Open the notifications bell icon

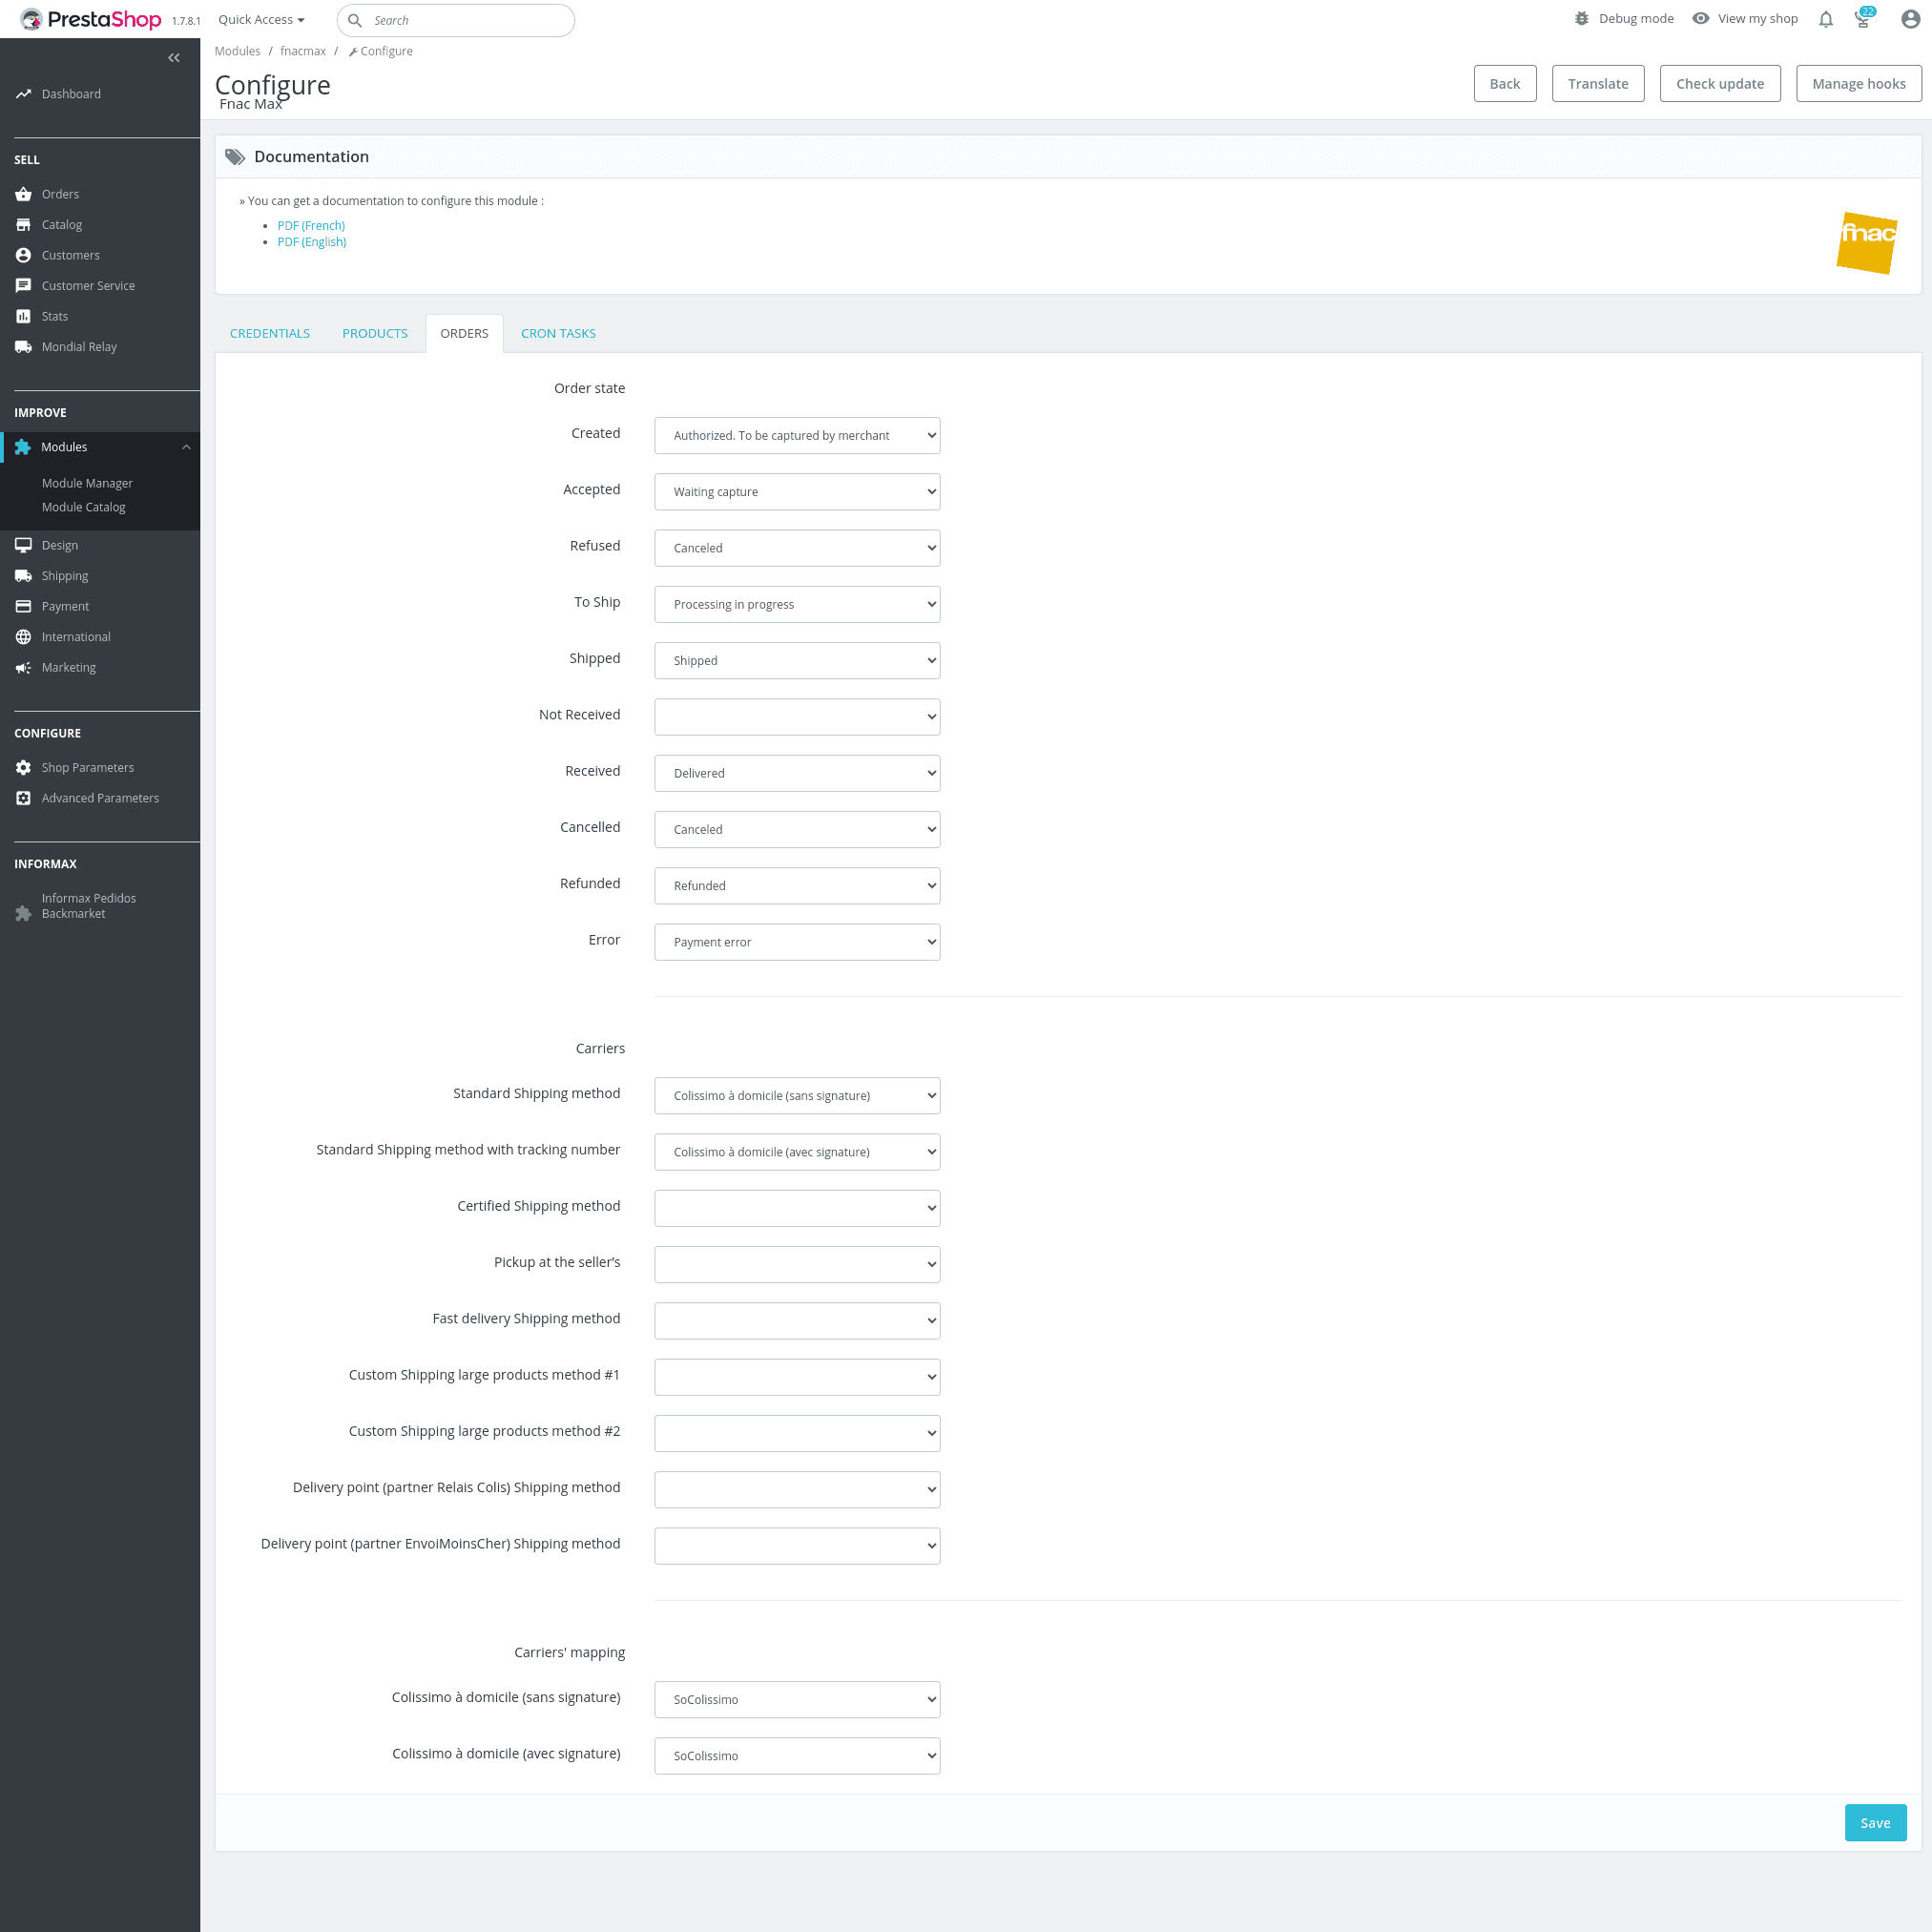point(1825,19)
